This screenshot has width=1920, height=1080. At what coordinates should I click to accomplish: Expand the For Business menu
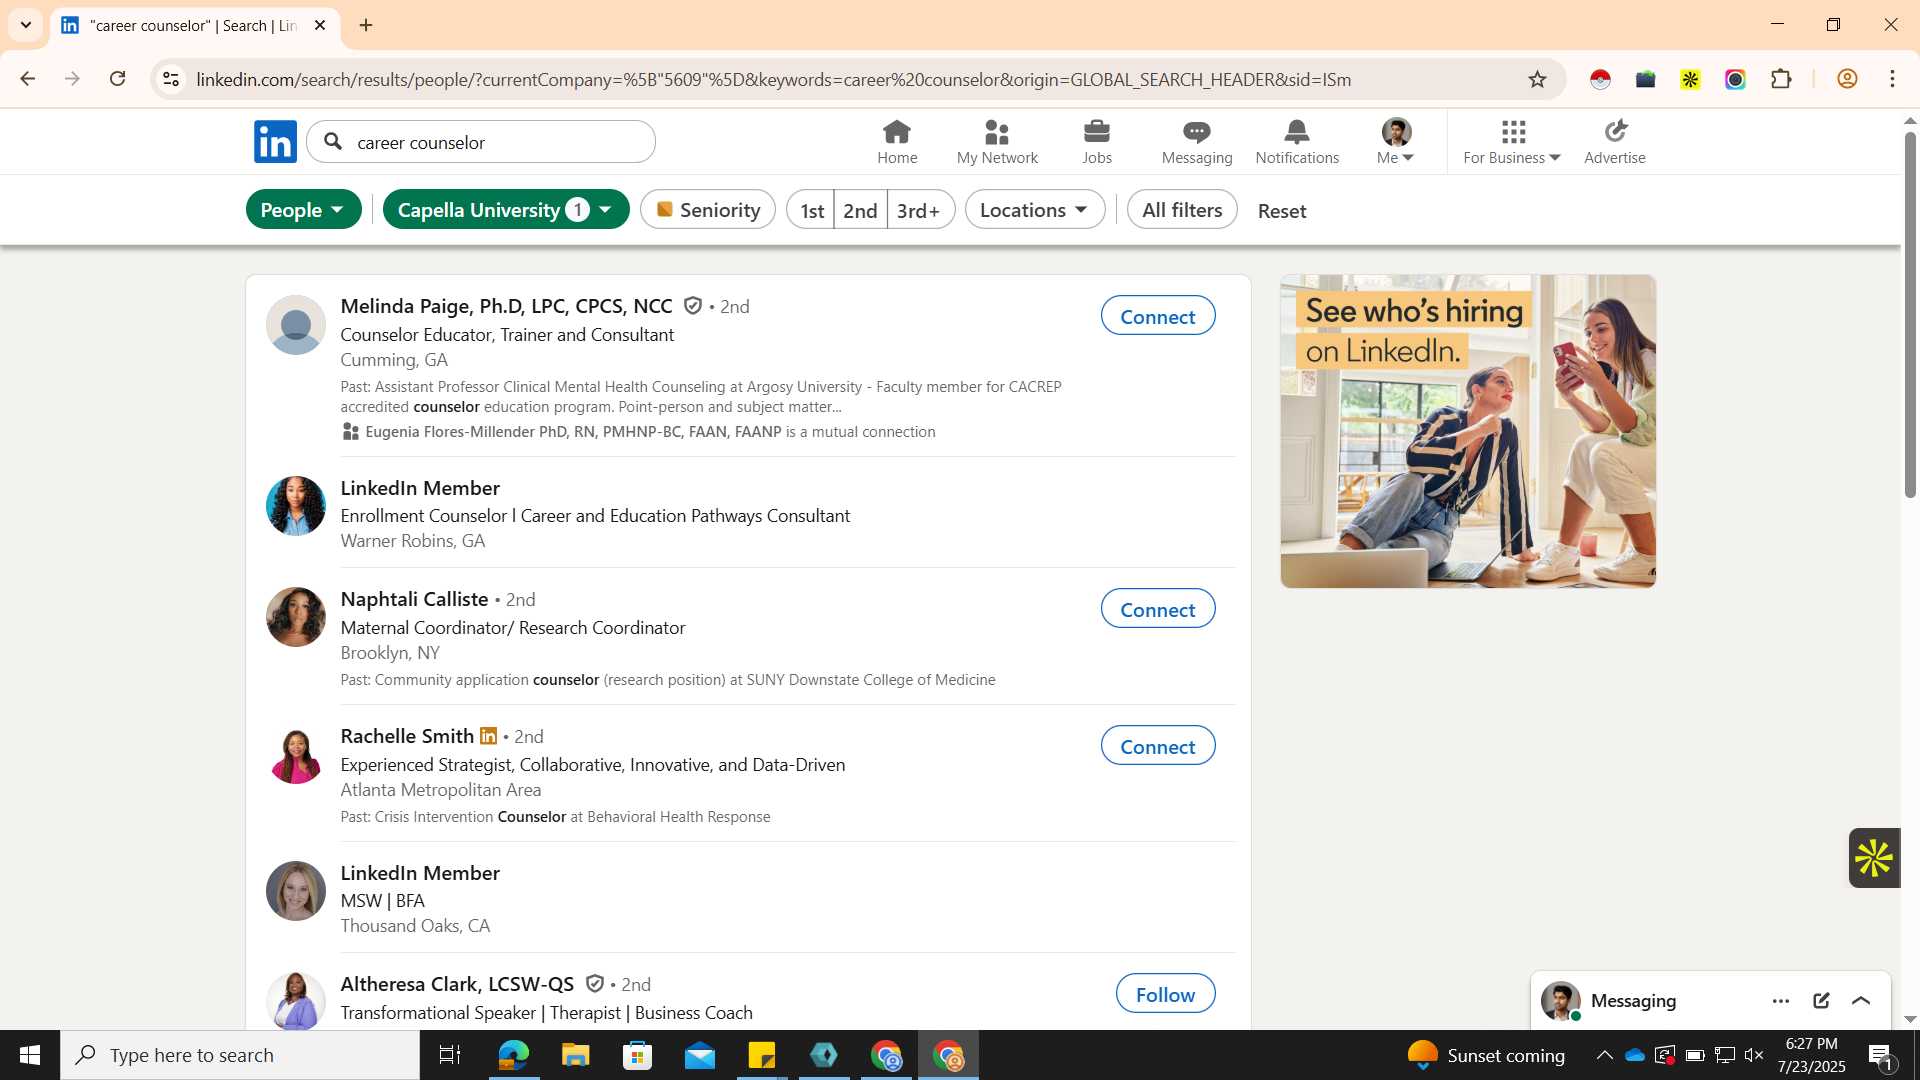tap(1512, 142)
